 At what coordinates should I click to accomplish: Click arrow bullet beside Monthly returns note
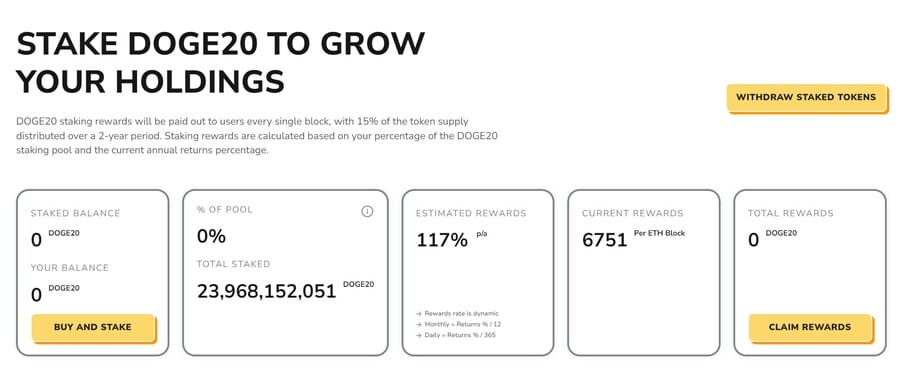click(419, 324)
